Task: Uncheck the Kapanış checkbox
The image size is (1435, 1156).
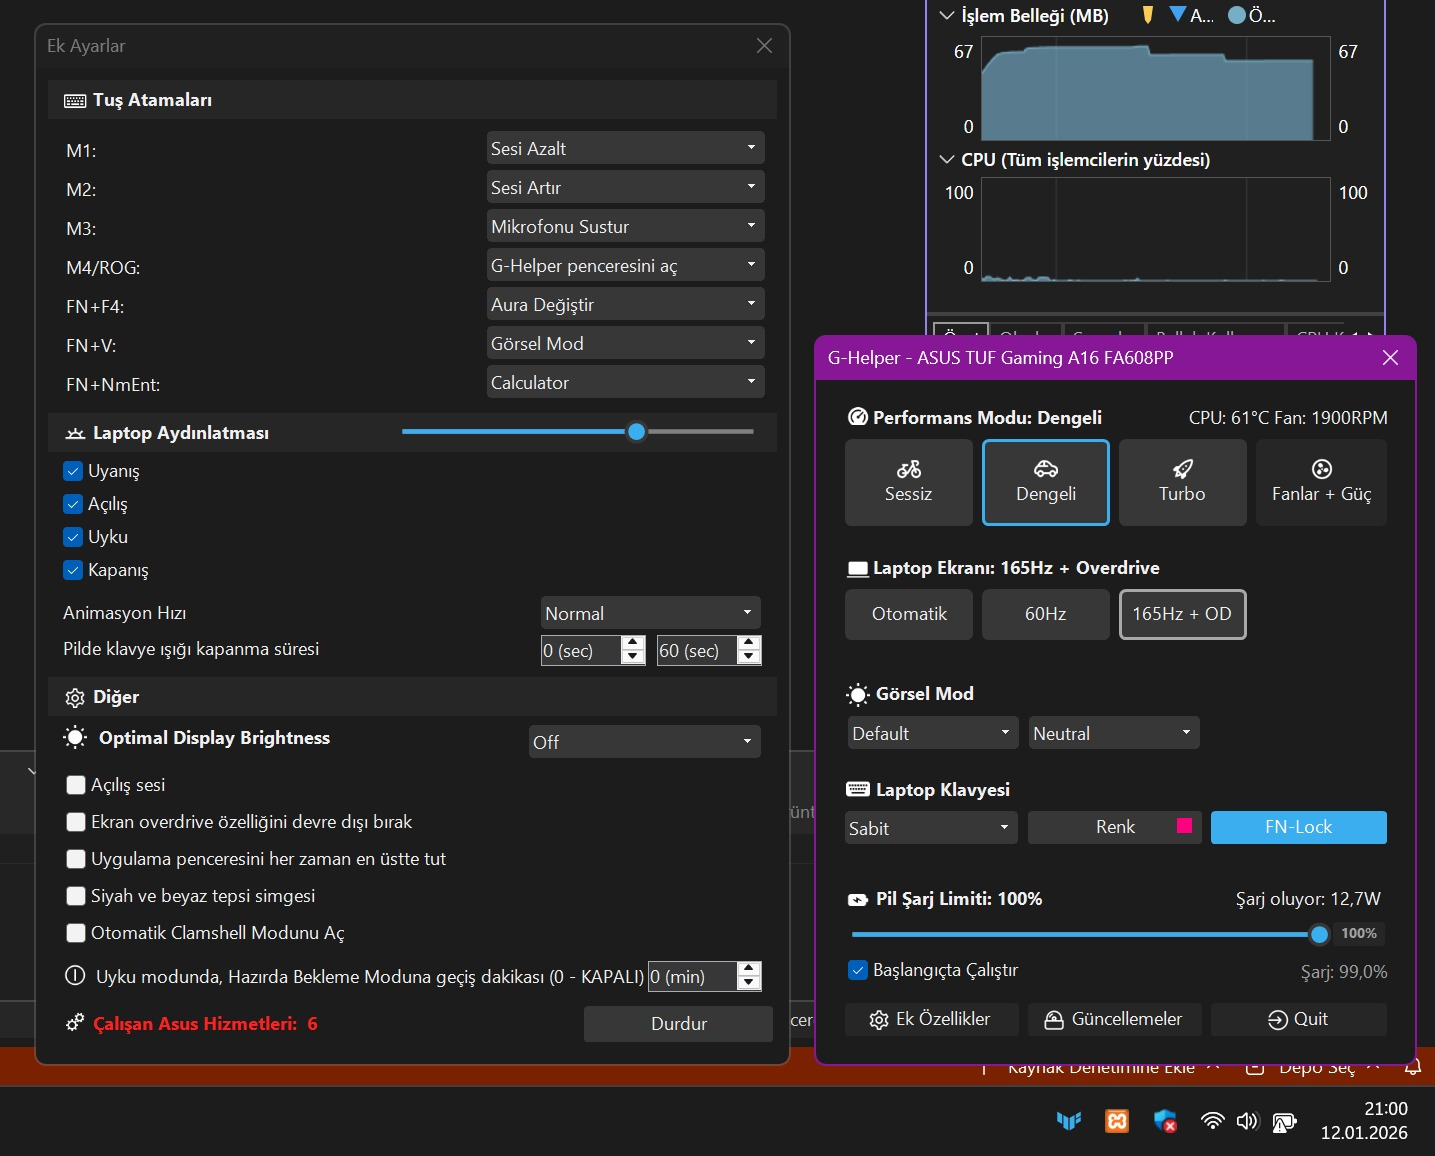Action: click(x=73, y=570)
